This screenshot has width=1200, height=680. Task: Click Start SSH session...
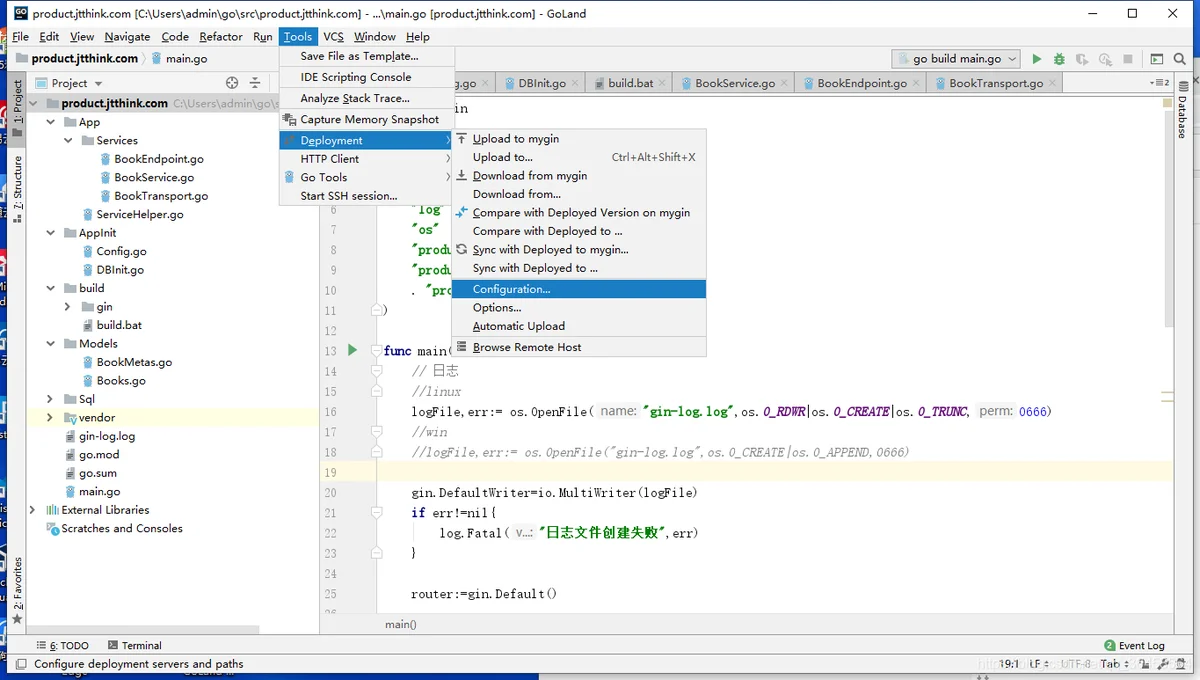[x=367, y=196]
